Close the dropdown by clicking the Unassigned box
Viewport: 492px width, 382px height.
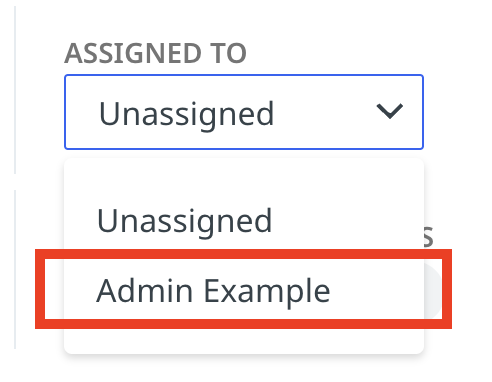coord(244,112)
